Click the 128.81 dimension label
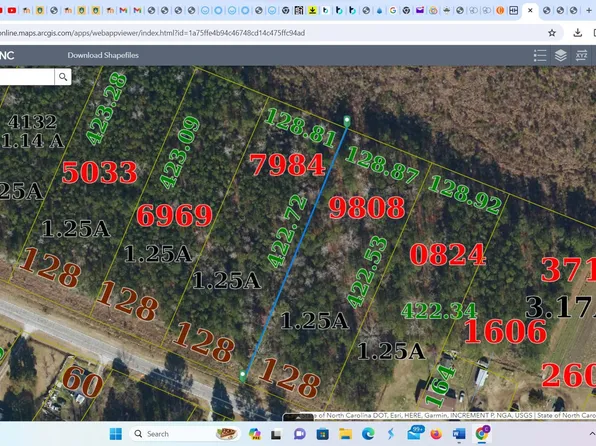The width and height of the screenshot is (596, 446). [300, 127]
